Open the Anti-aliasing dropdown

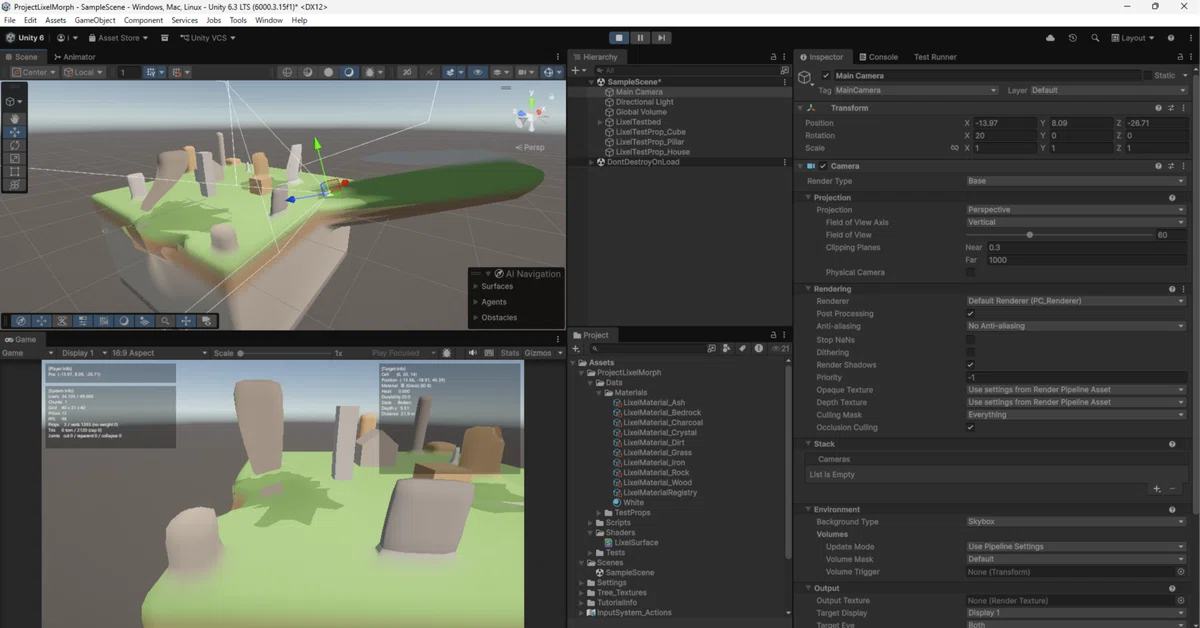1077,326
